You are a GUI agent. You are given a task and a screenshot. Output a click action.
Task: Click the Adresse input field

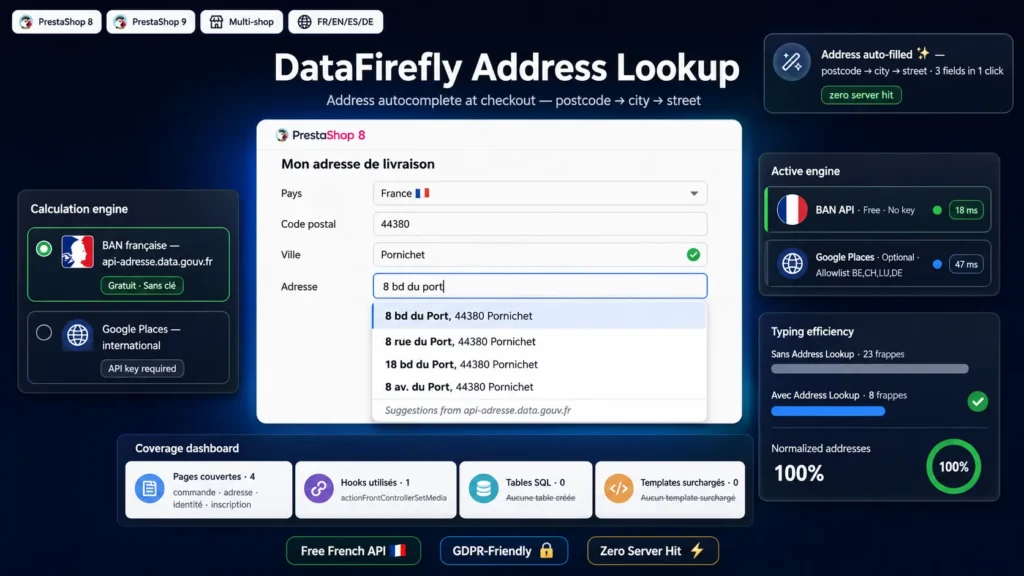click(x=540, y=286)
